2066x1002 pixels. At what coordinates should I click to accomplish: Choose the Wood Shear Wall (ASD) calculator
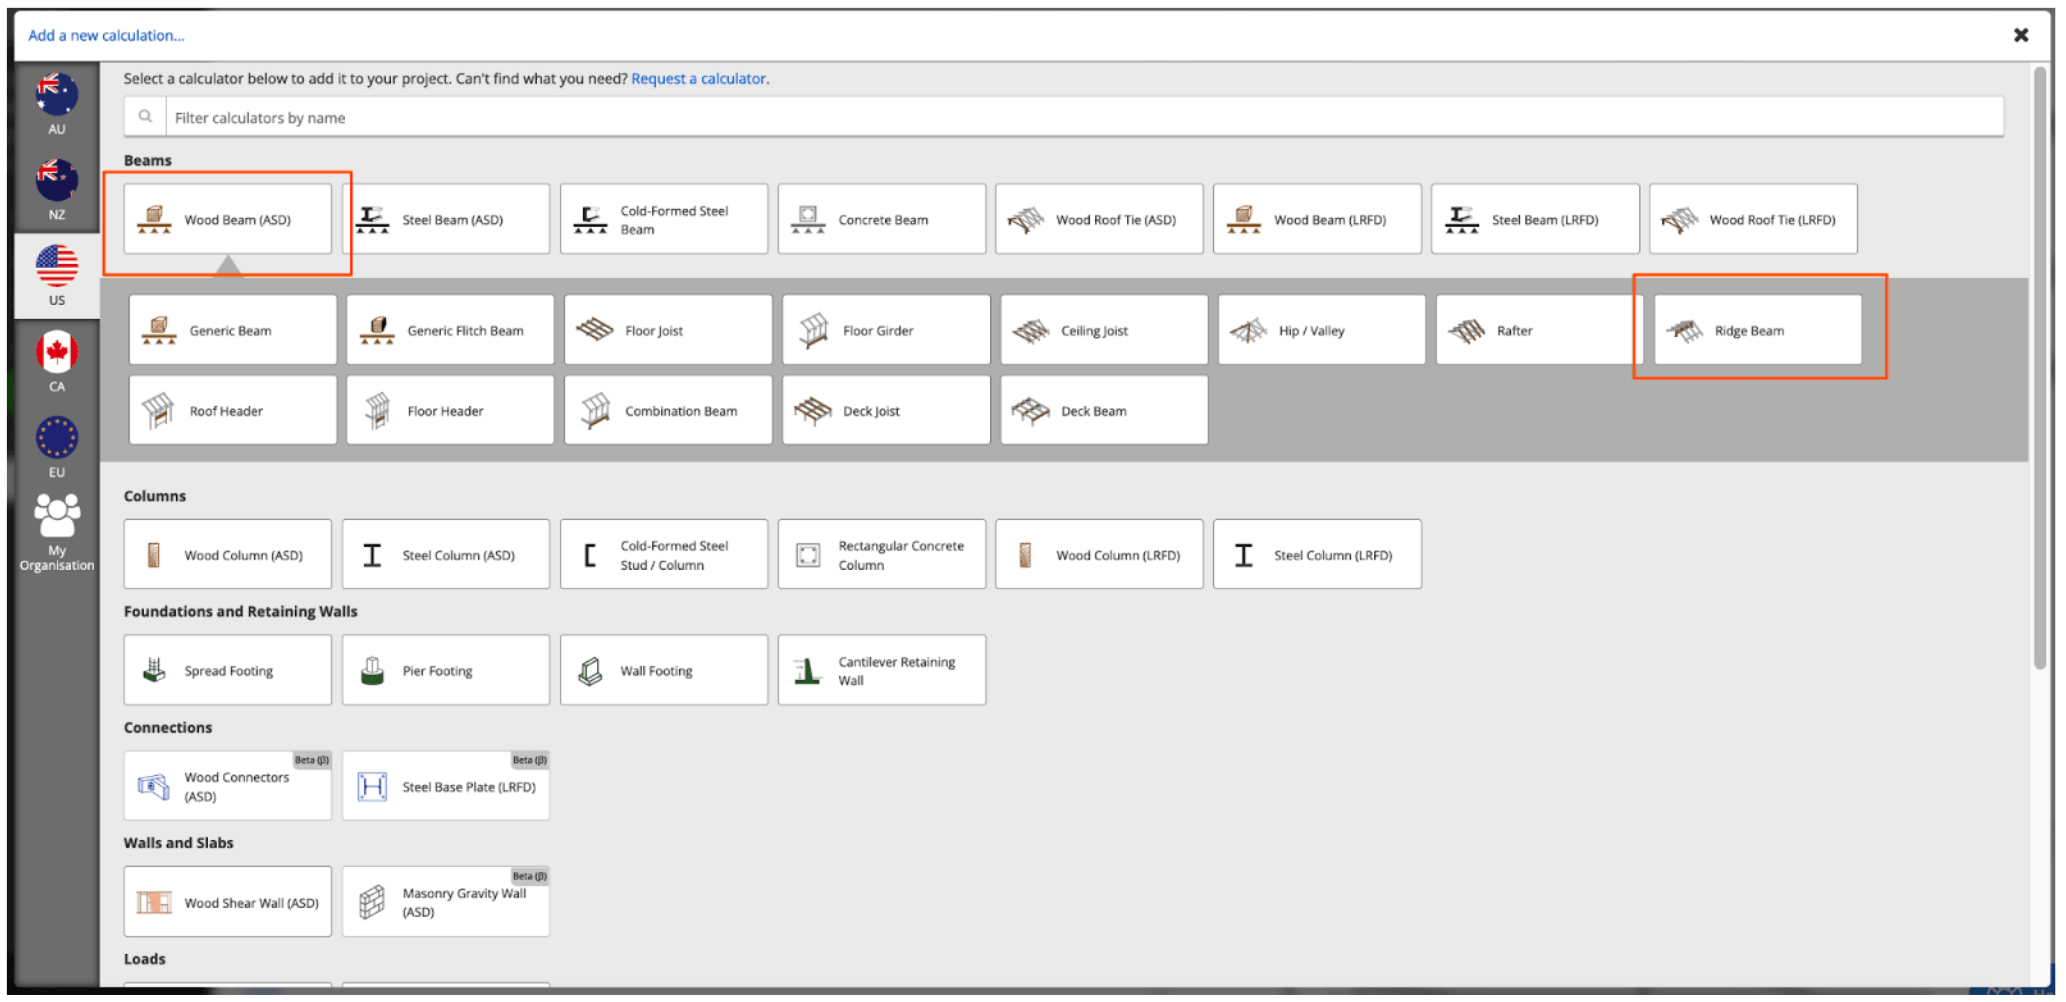click(228, 902)
